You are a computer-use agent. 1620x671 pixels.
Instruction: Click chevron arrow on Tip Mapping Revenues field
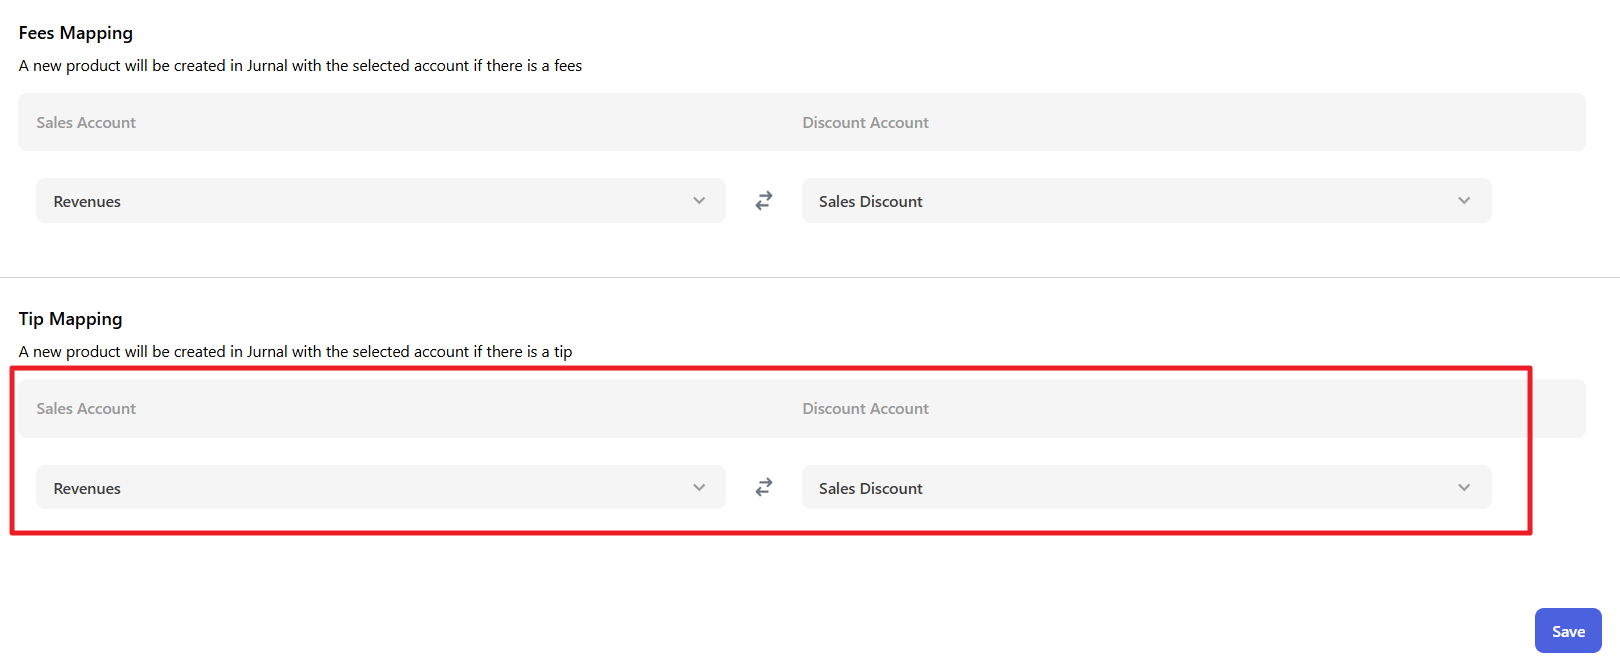pyautogui.click(x=699, y=488)
